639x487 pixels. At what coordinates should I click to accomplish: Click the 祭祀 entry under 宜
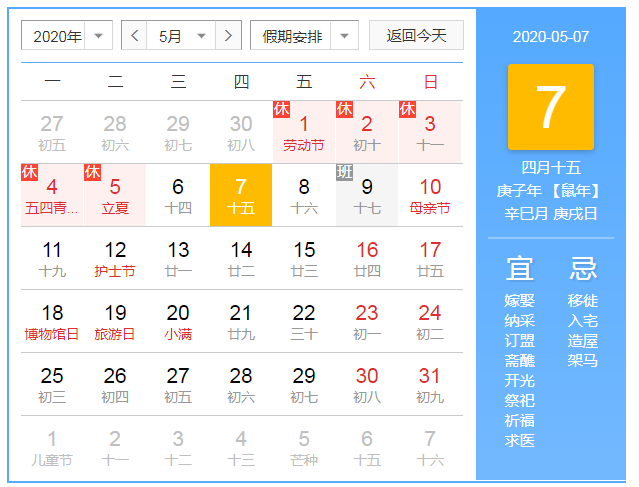tap(519, 400)
